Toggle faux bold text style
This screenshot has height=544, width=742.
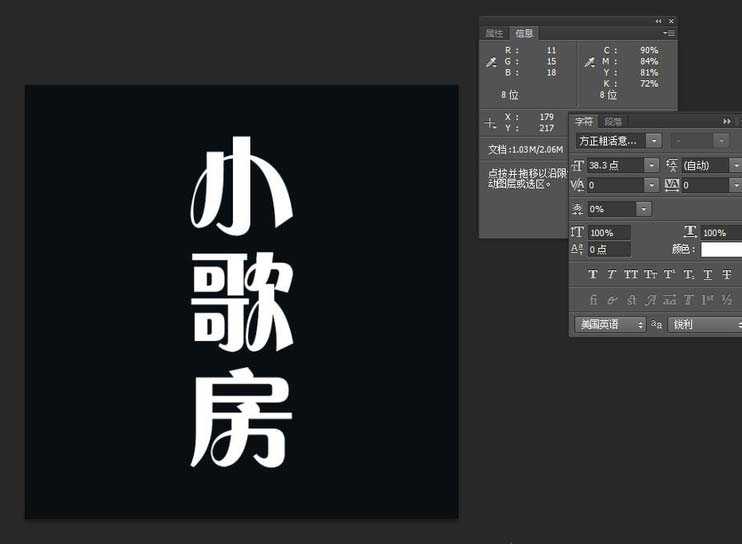pyautogui.click(x=592, y=275)
